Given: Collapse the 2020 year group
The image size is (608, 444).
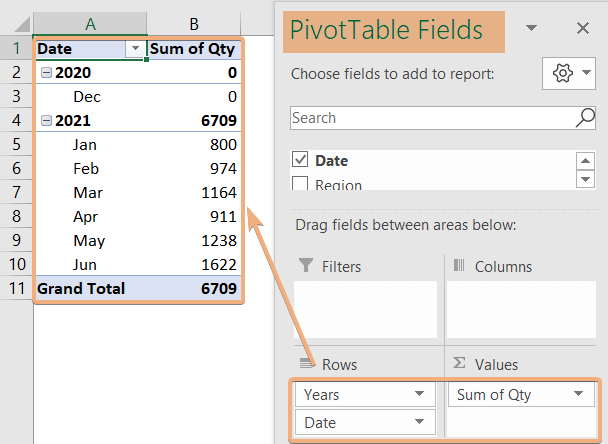Looking at the screenshot, I should point(46,73).
